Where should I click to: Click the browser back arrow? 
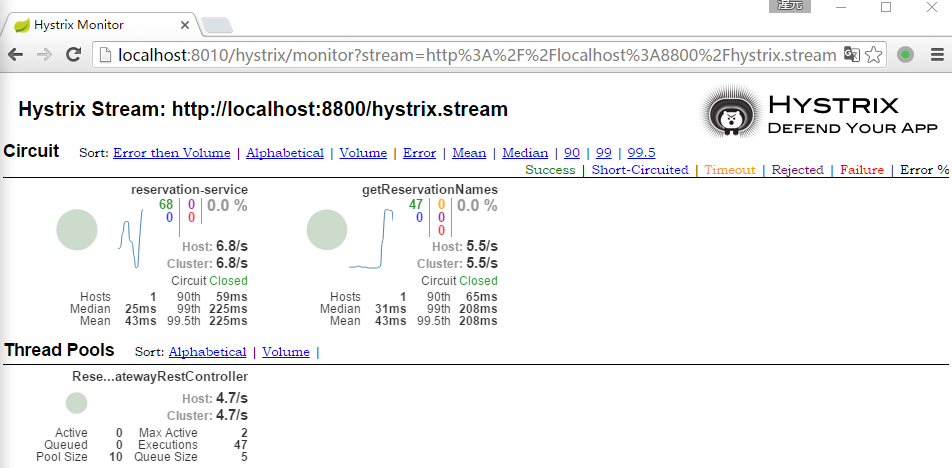16,55
